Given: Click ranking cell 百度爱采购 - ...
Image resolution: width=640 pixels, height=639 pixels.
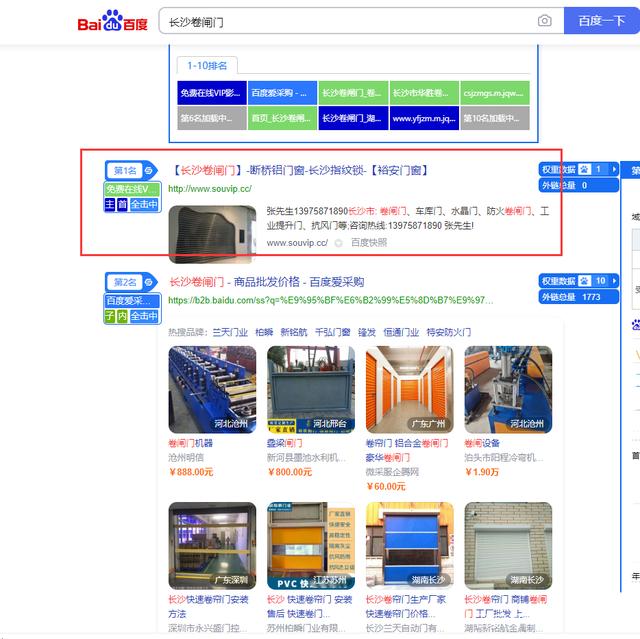Looking at the screenshot, I should point(282,93).
